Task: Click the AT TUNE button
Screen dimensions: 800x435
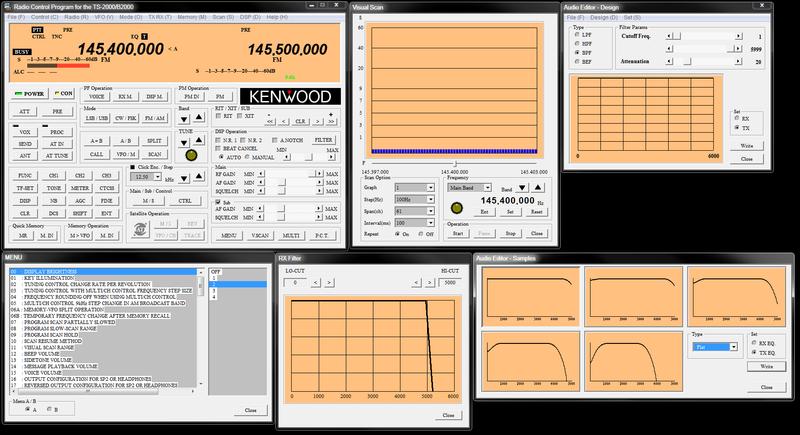Action: coord(57,156)
